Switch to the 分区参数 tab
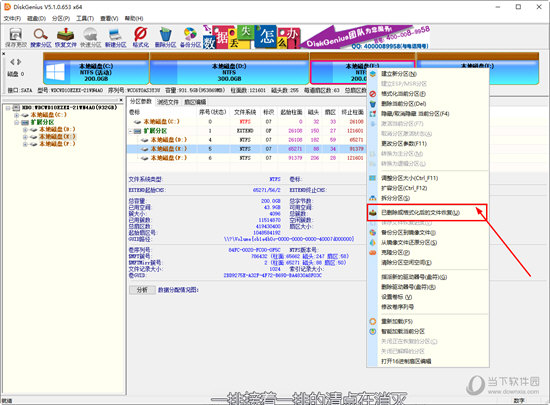Image resolution: width=550 pixels, height=405 pixels. (141, 102)
